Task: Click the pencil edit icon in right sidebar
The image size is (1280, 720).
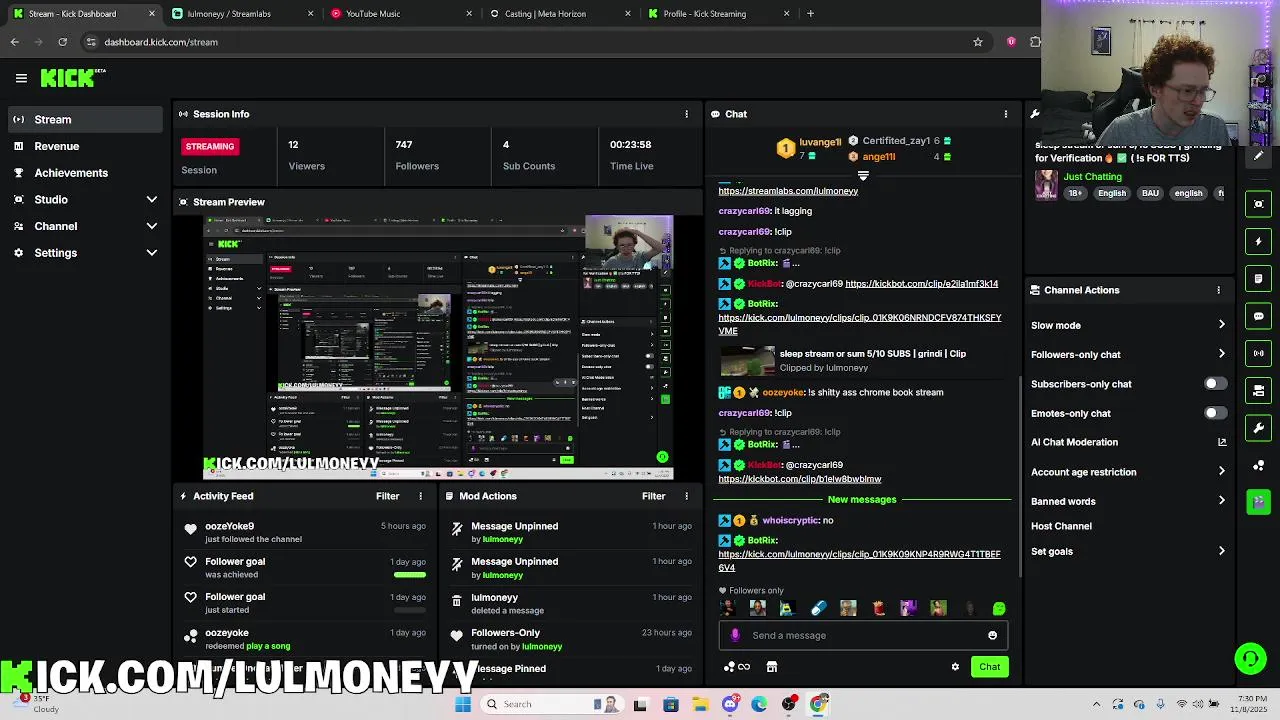Action: [x=1259, y=157]
